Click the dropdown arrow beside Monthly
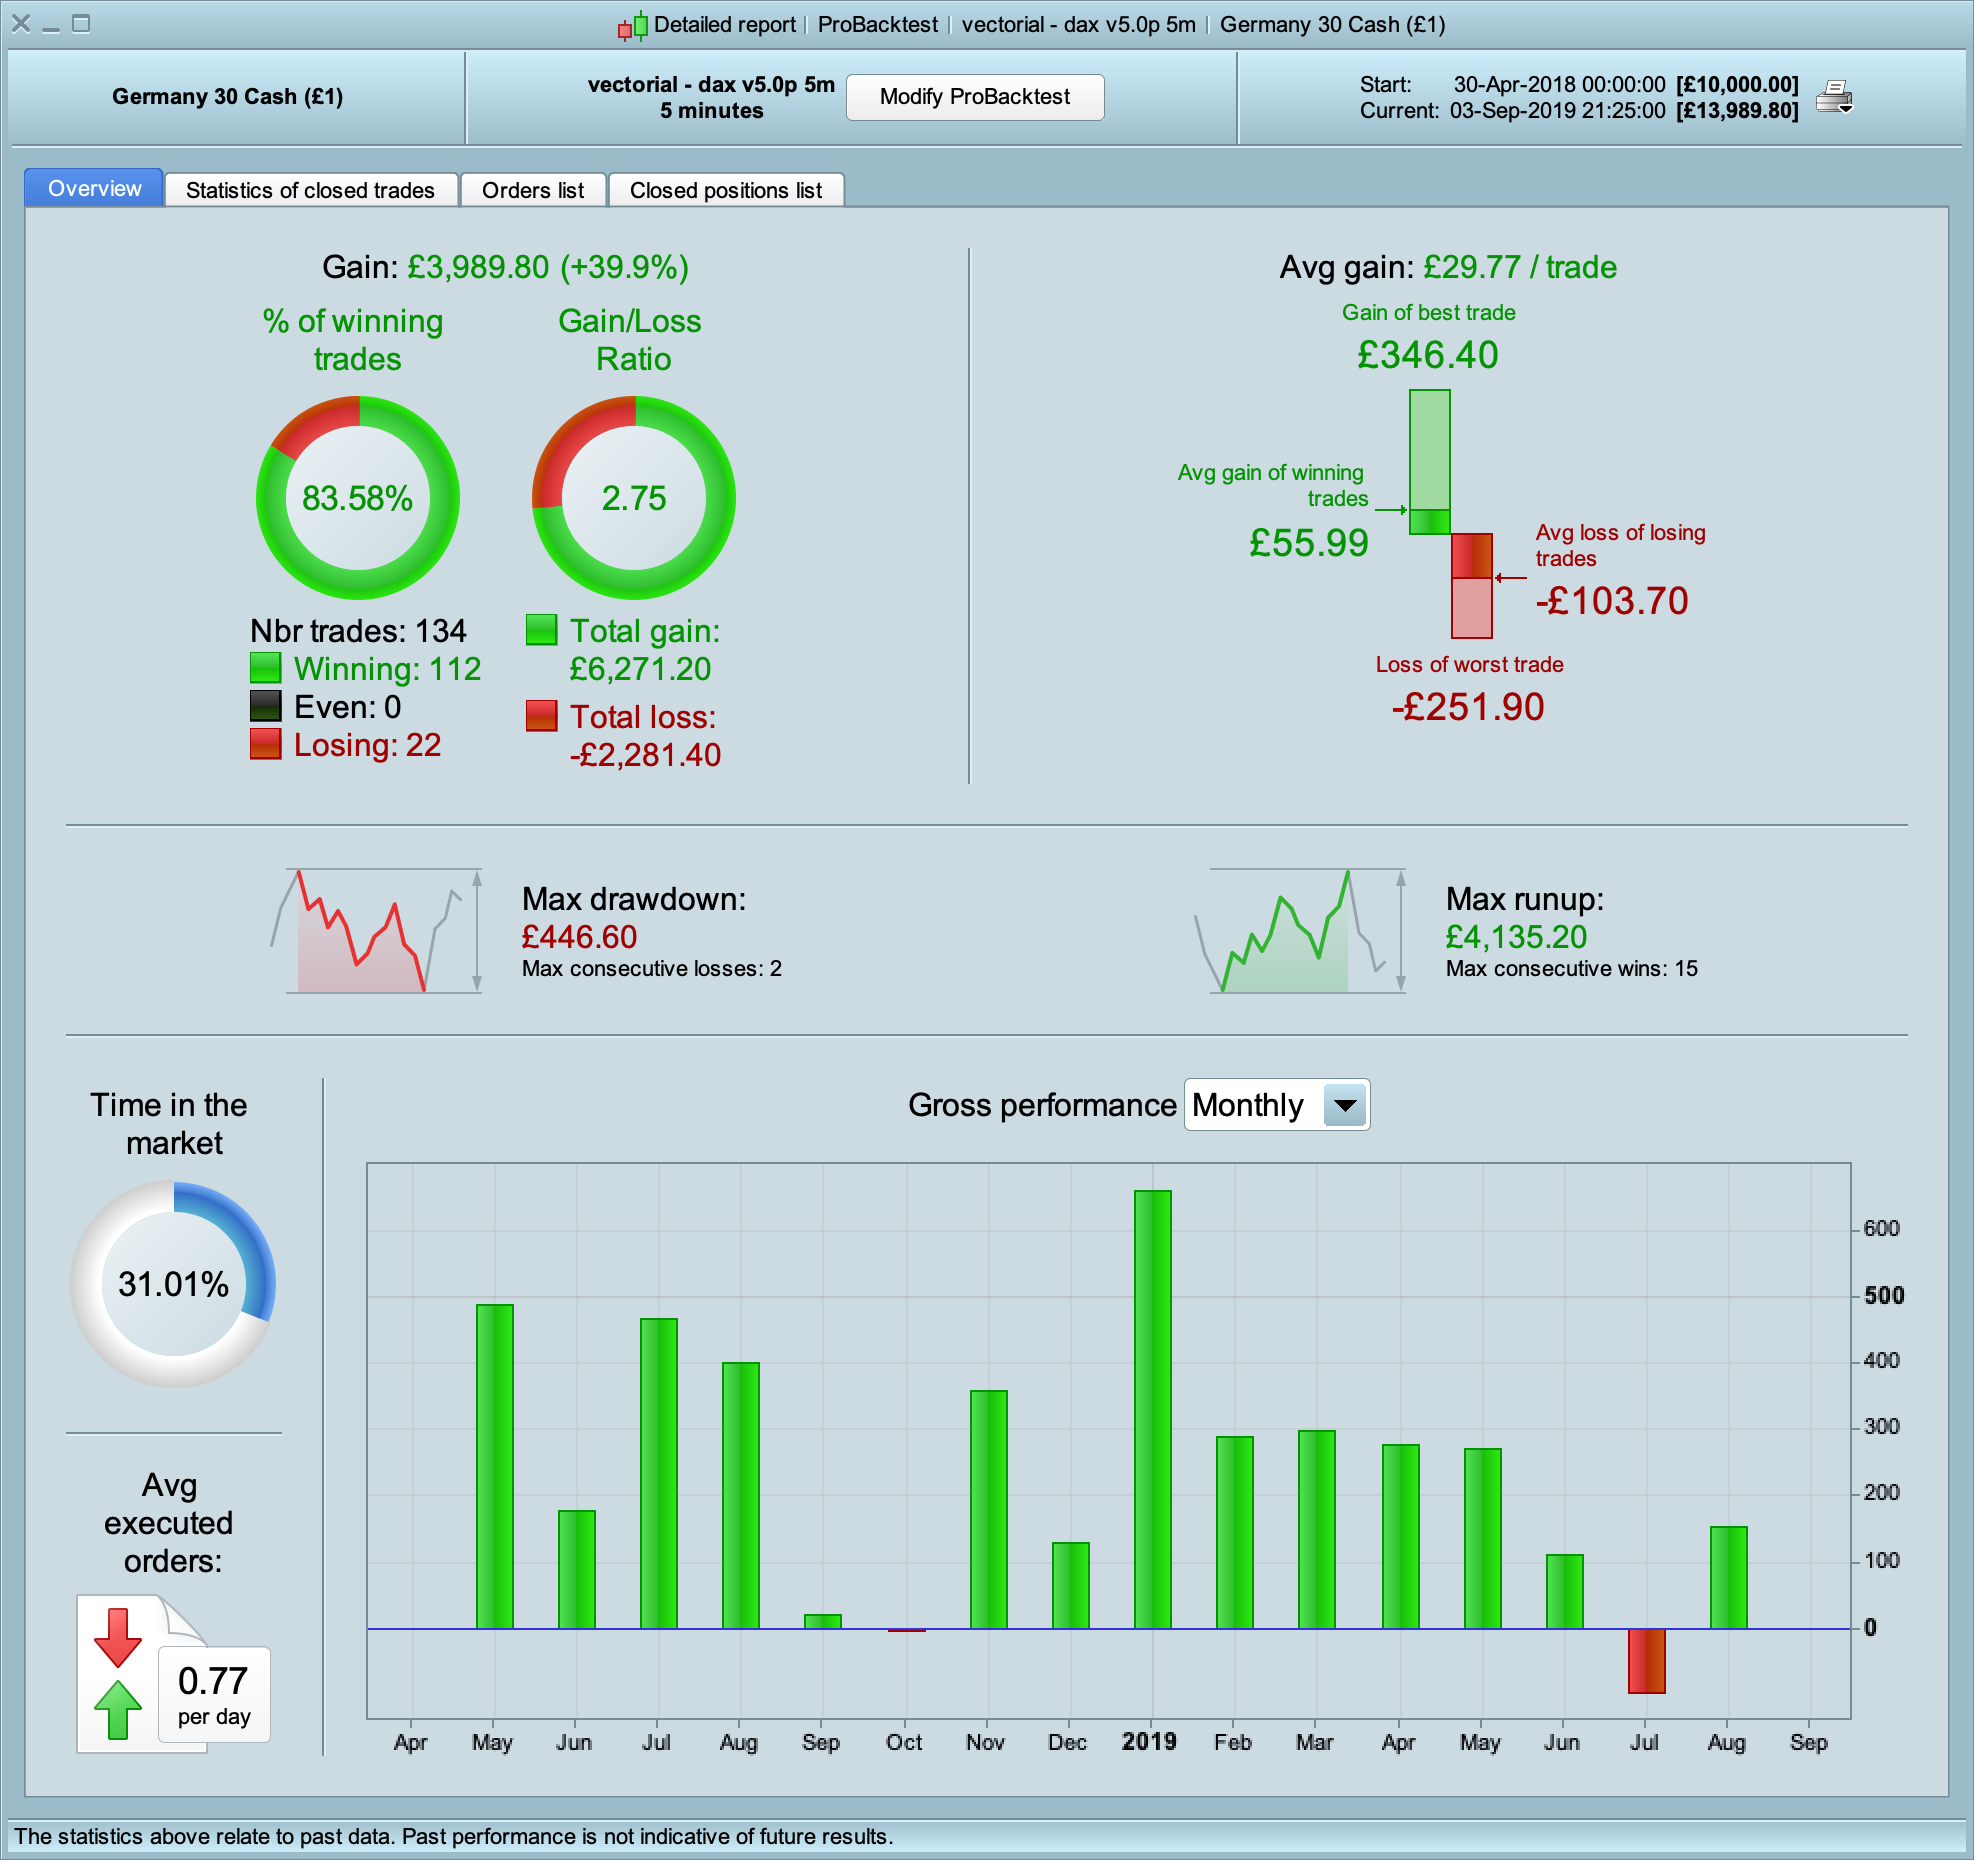Viewport: 1974px width, 1860px height. [1345, 1105]
